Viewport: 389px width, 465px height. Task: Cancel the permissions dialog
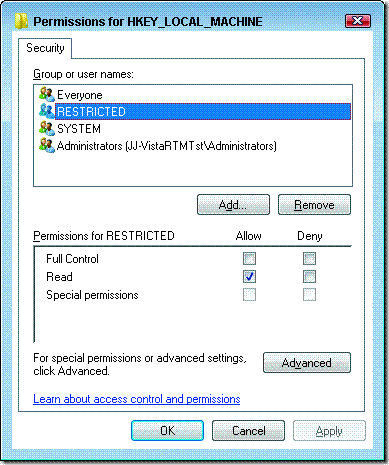click(x=248, y=431)
